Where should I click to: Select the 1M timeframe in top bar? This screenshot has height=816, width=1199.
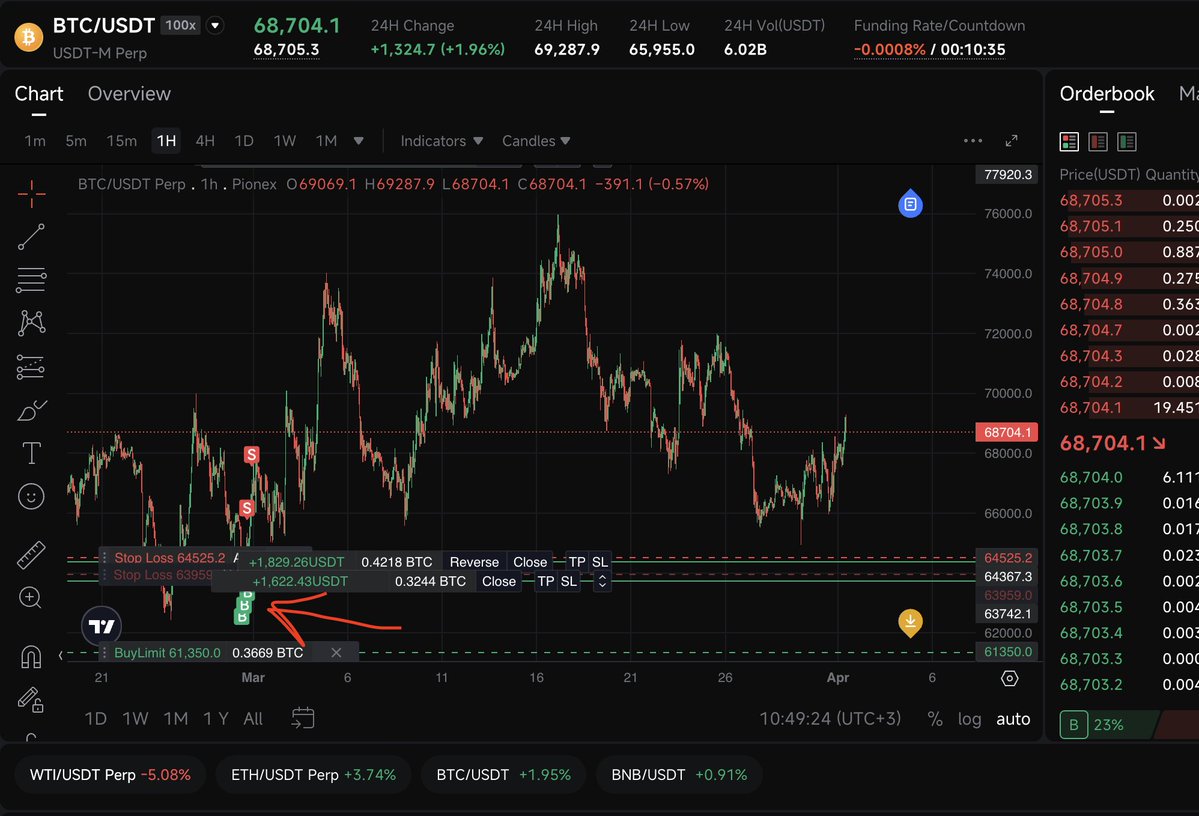(327, 141)
